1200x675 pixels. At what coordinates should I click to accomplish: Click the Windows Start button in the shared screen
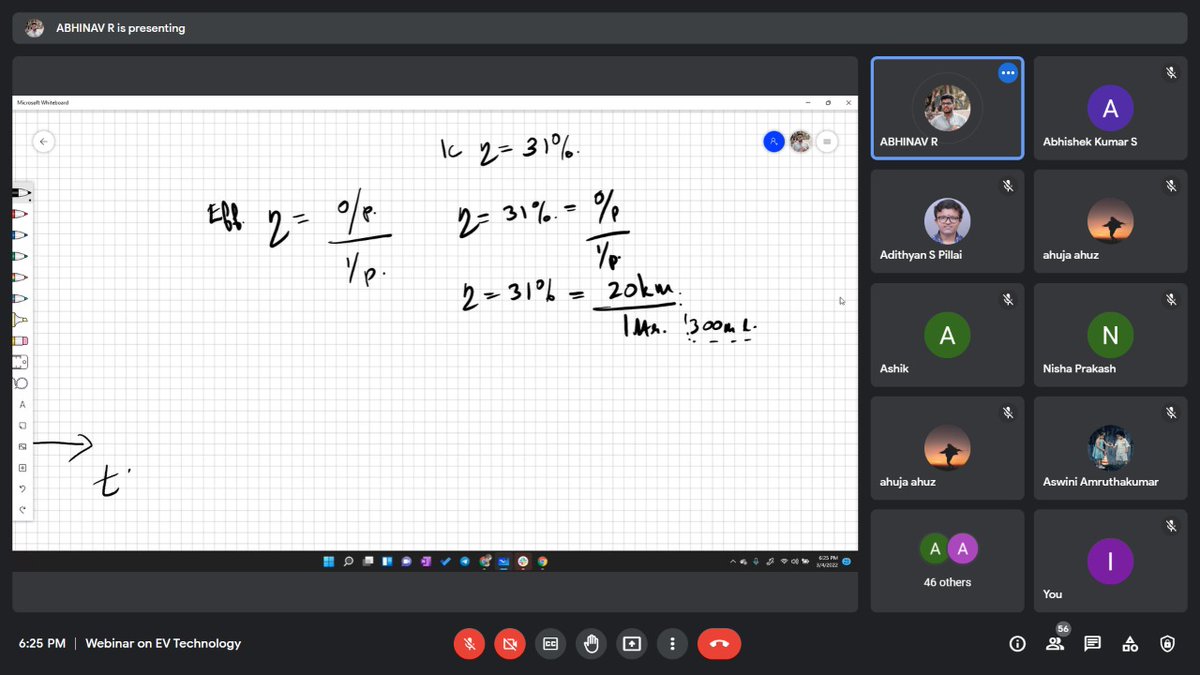[329, 562]
